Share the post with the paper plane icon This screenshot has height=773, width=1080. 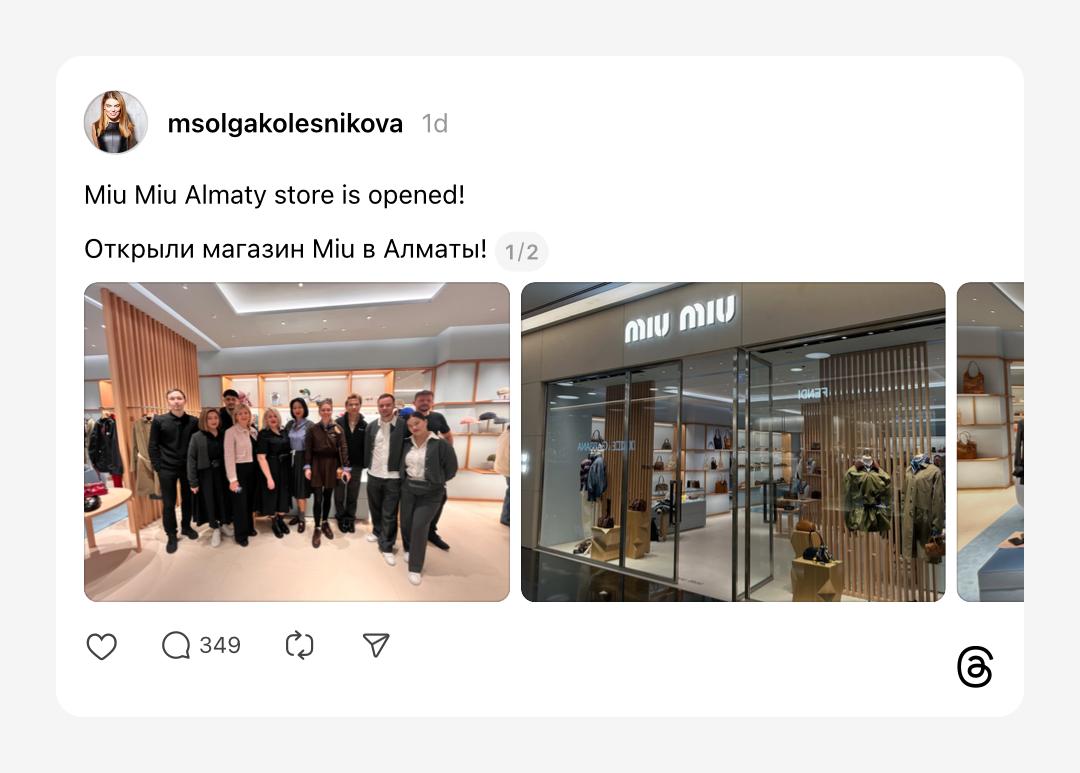(376, 645)
